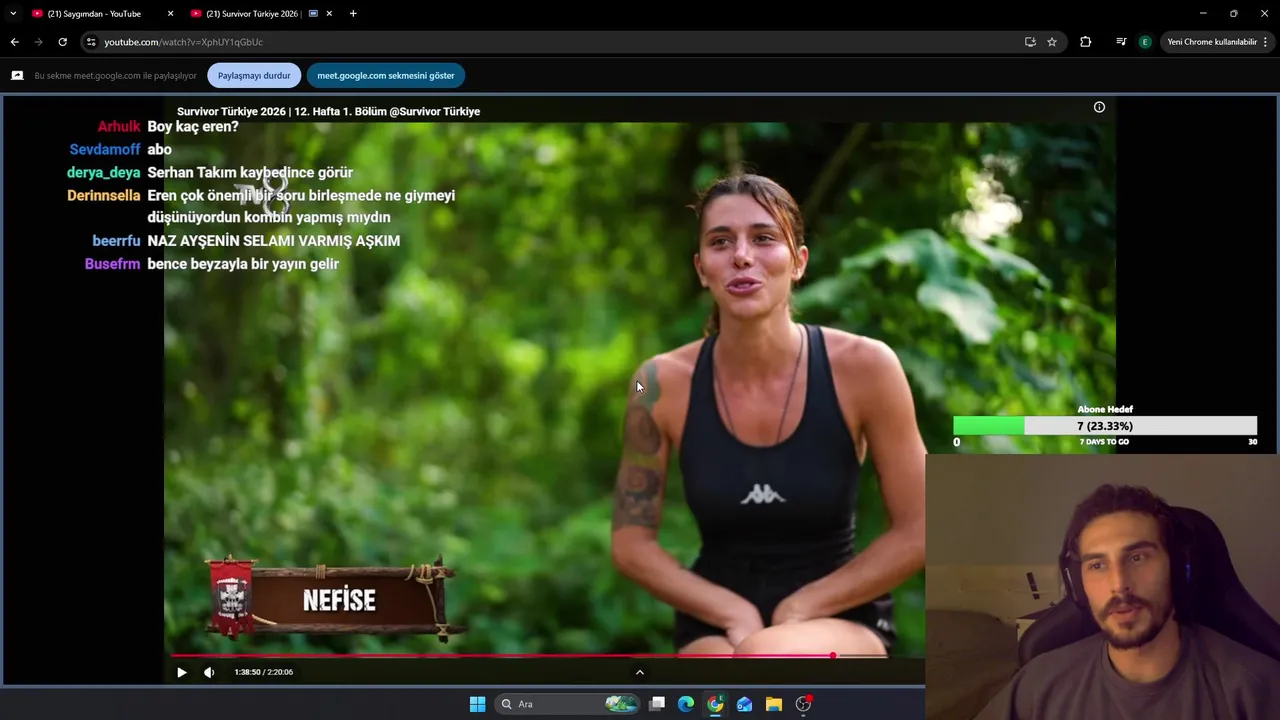Click the 1:38:50 / 2:20:06 timestamp
The height and width of the screenshot is (720, 1280).
point(263,672)
